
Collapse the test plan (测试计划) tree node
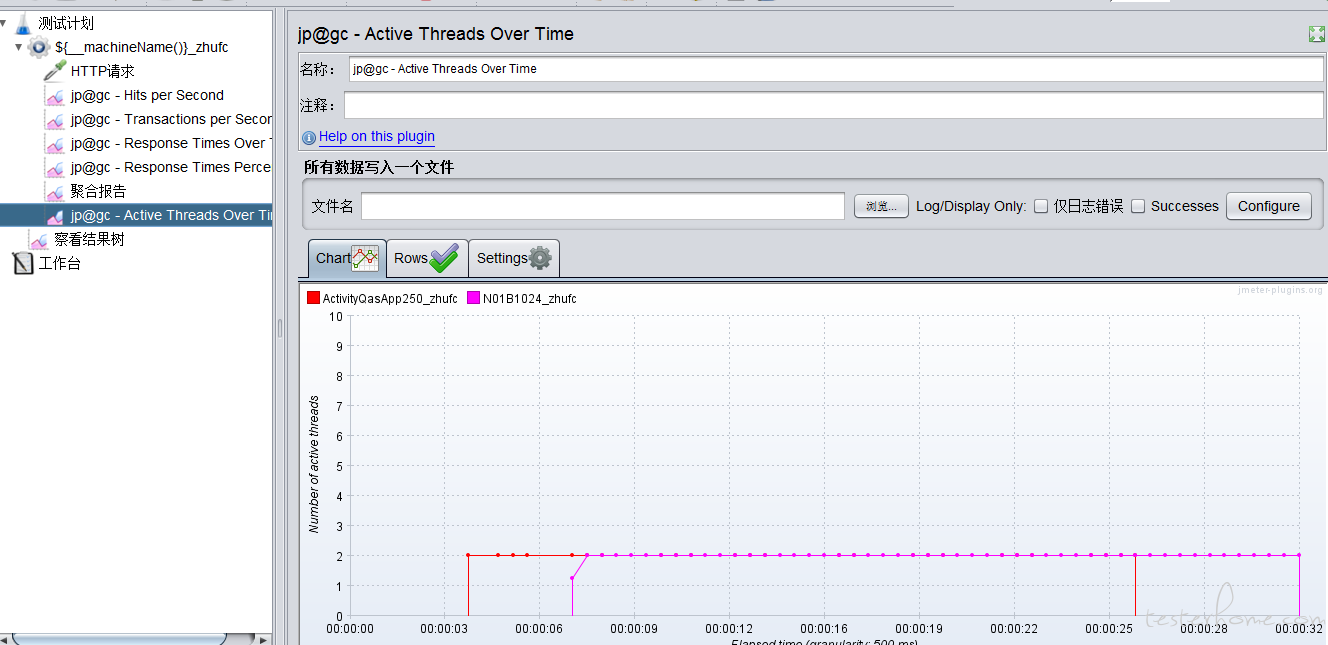point(4,23)
